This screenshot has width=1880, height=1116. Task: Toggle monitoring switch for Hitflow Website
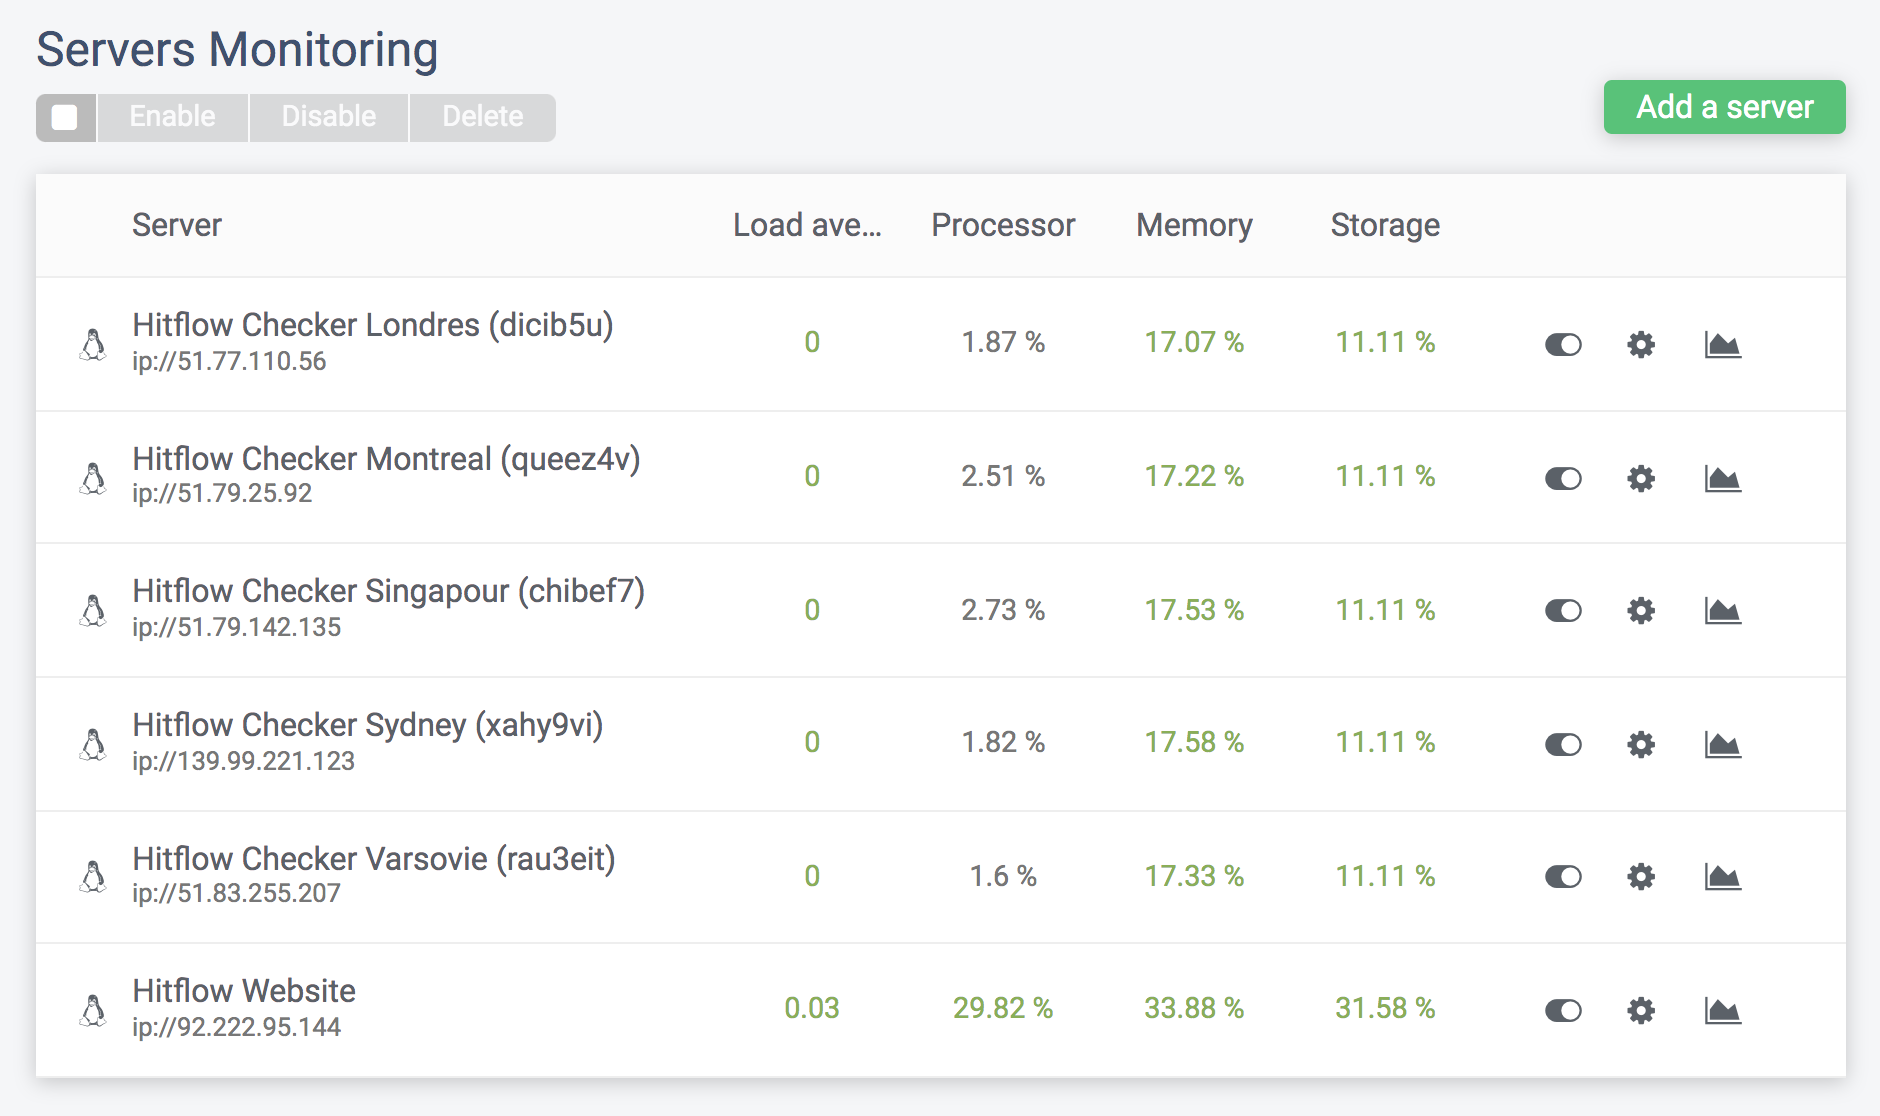pos(1563,1011)
